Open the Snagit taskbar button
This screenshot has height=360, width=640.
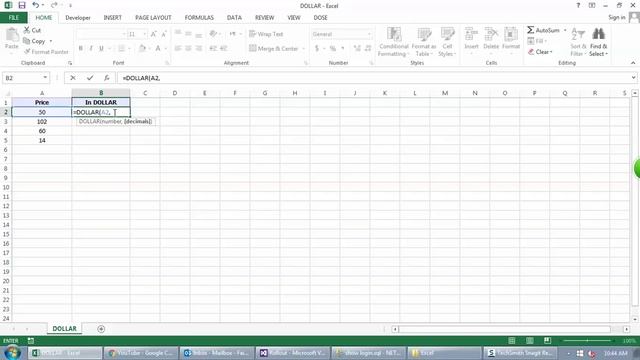(x=521, y=353)
